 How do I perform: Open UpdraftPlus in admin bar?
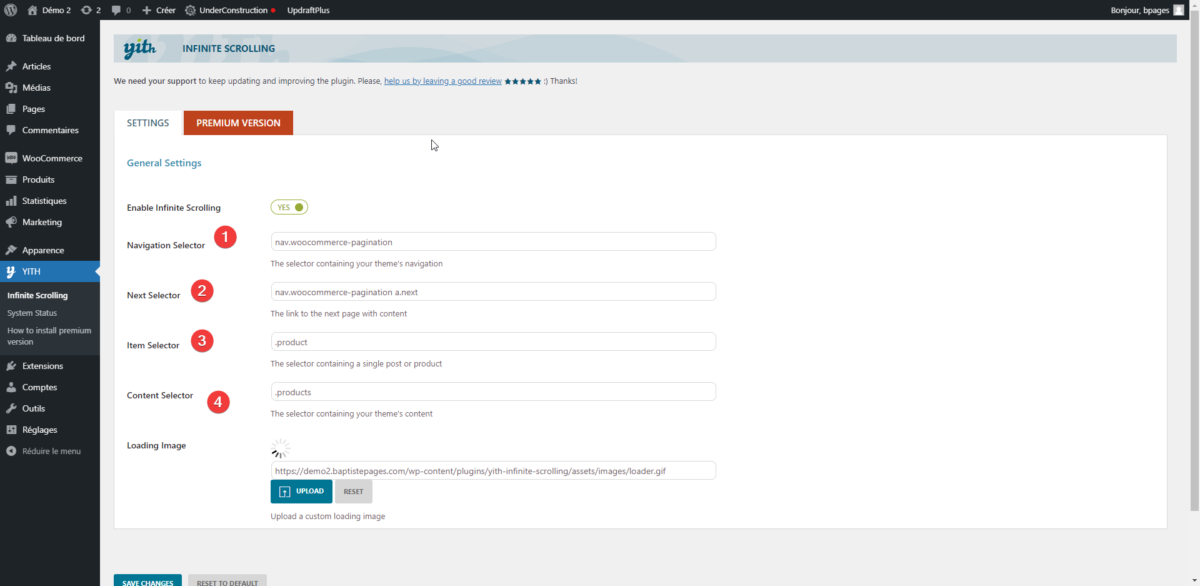click(x=307, y=10)
